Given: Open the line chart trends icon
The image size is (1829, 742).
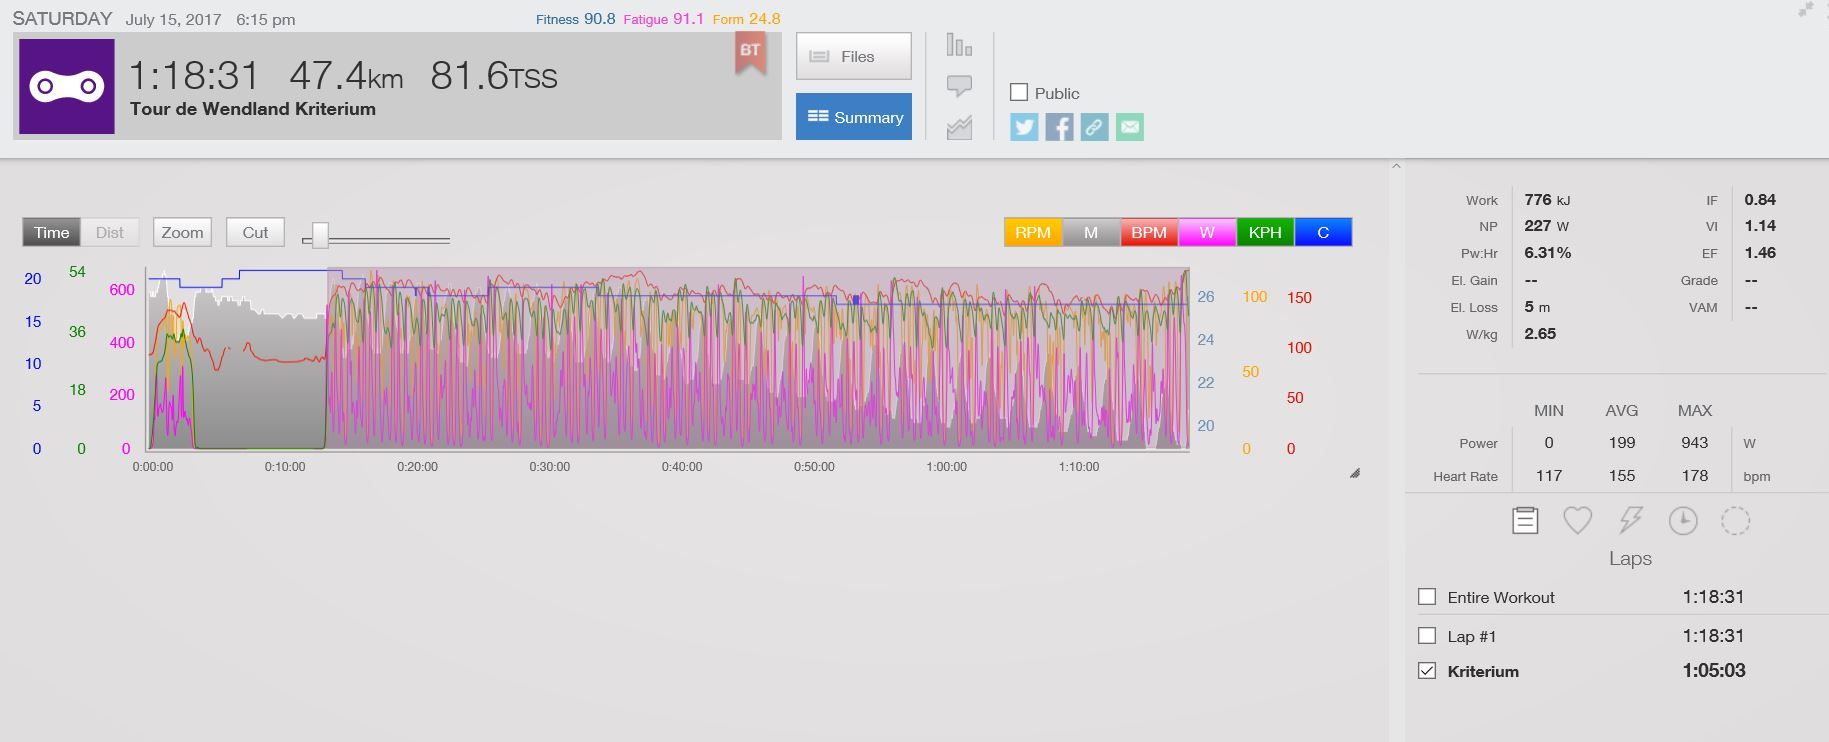Looking at the screenshot, I should pyautogui.click(x=959, y=127).
